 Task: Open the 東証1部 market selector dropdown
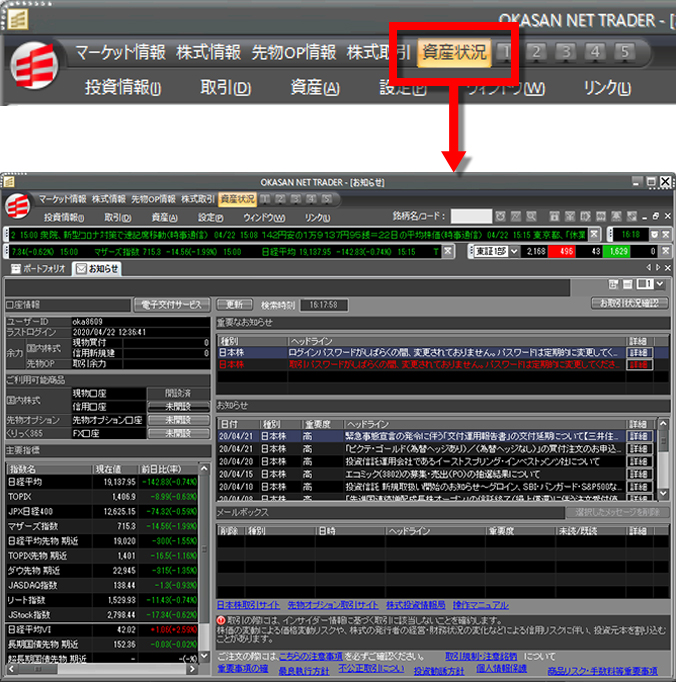(514, 251)
